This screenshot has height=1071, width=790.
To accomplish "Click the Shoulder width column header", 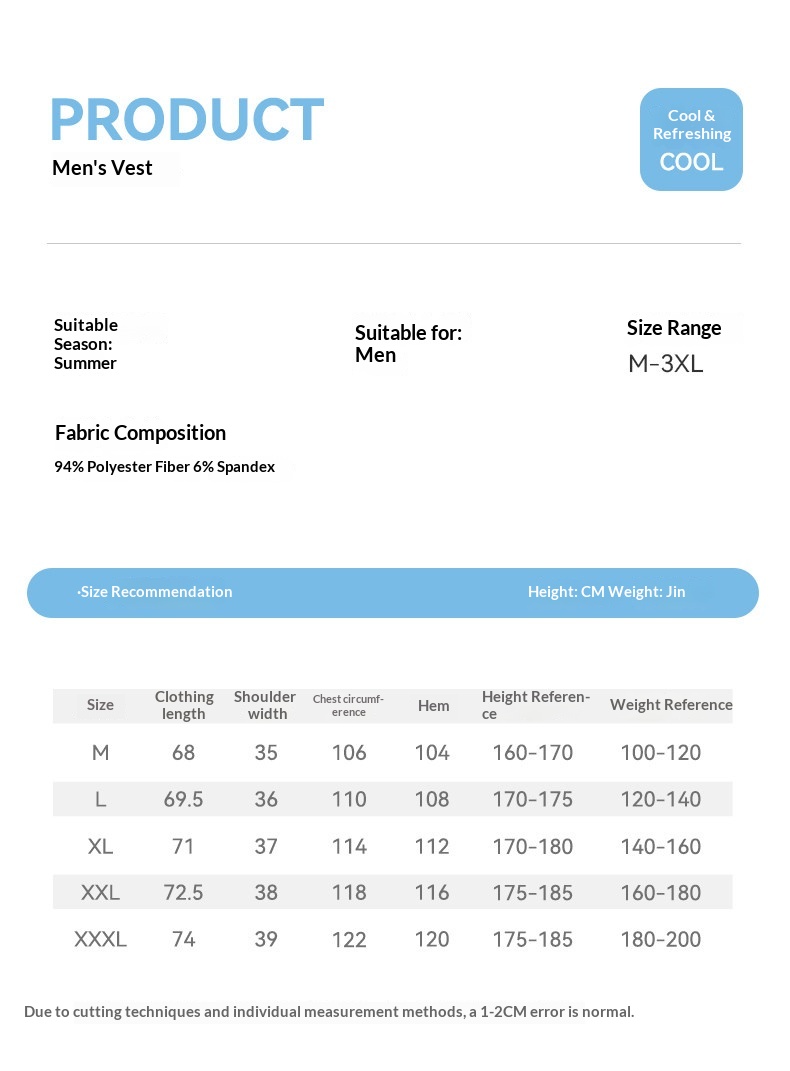I will (x=265, y=705).
